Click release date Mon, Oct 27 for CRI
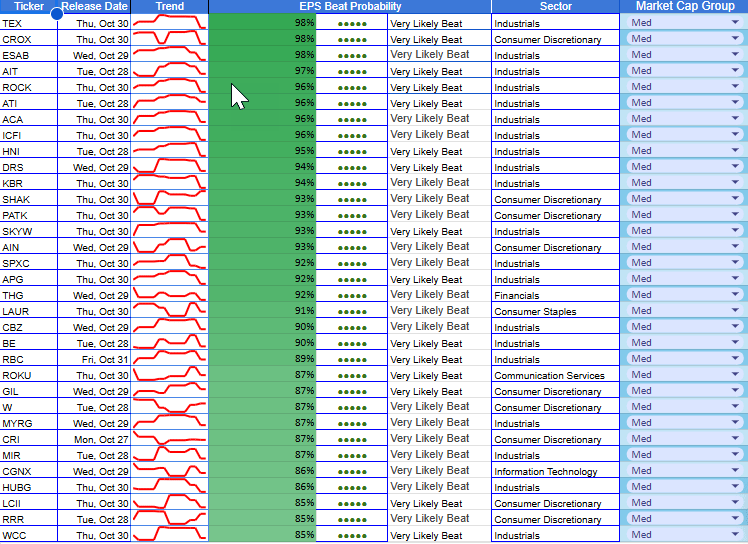This screenshot has height=544, width=748. point(94,439)
